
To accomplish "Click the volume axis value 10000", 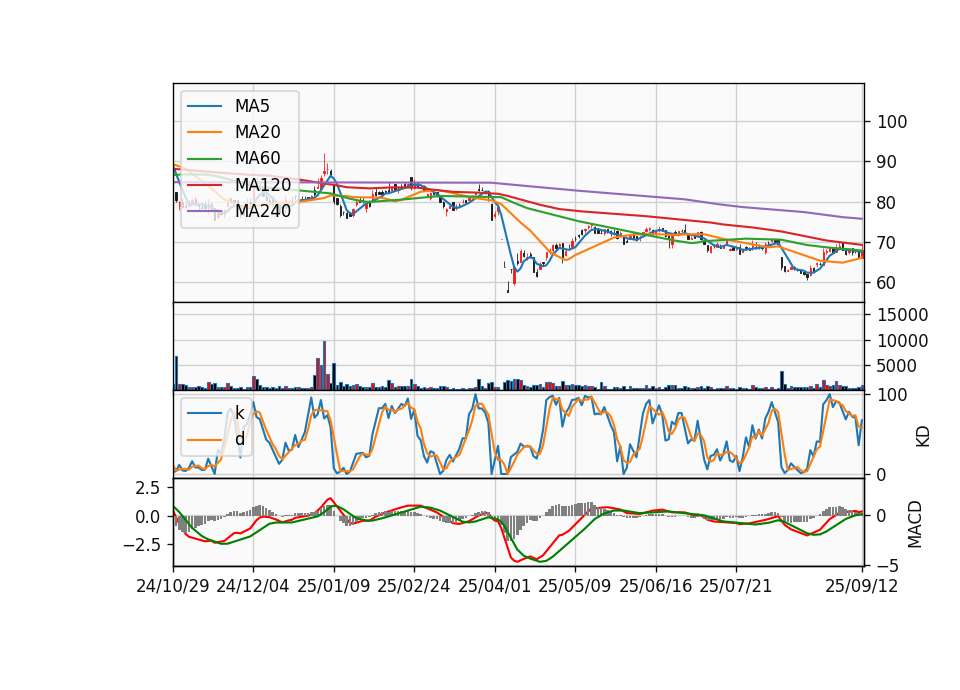I will click(903, 340).
